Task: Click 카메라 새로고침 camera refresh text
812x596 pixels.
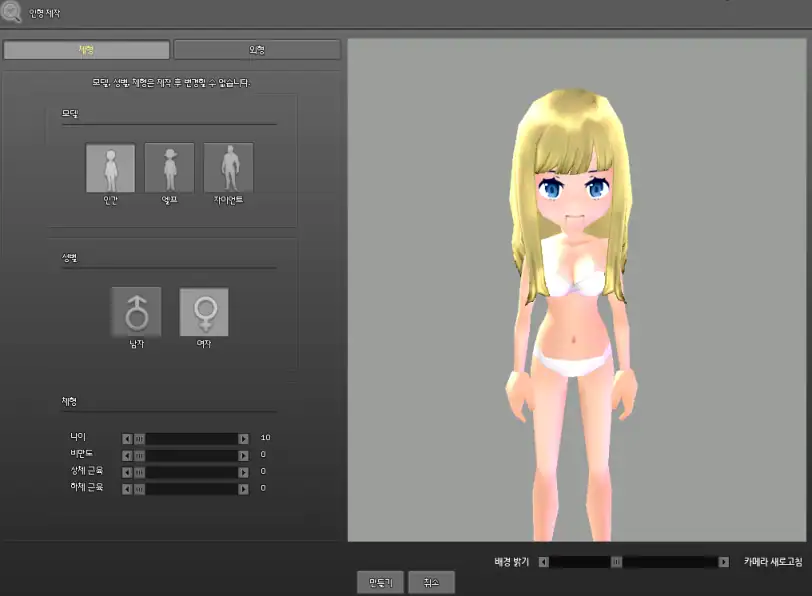Action: 771,562
